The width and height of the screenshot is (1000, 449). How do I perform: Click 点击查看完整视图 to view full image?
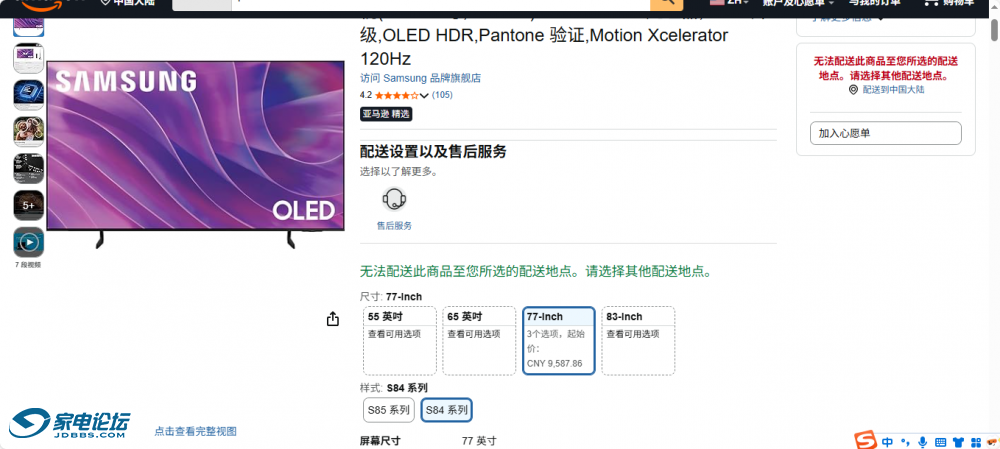pyautogui.click(x=195, y=431)
